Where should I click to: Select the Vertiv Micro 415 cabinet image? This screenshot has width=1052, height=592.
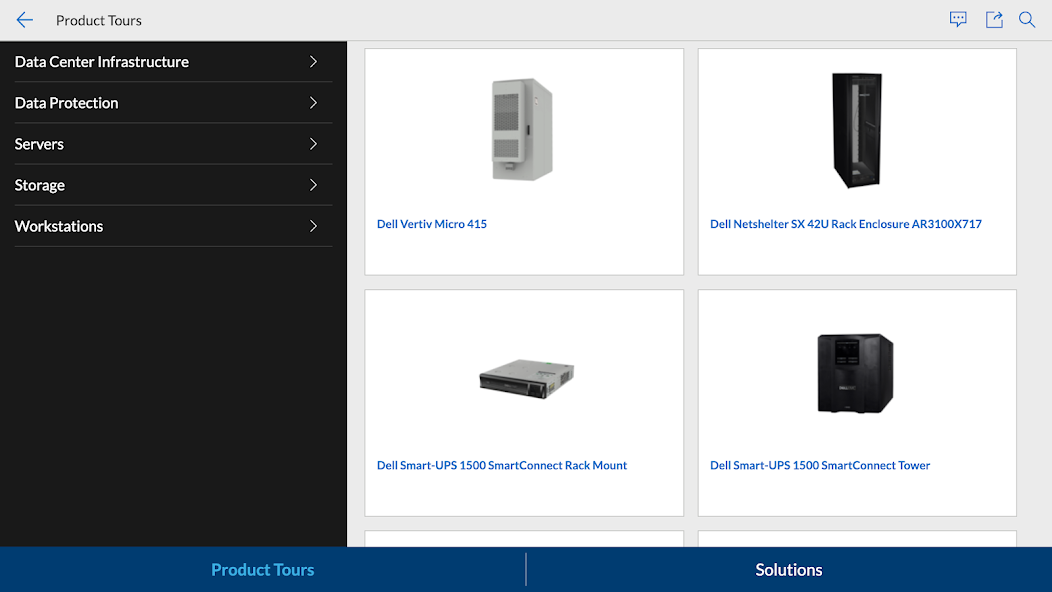[523, 129]
